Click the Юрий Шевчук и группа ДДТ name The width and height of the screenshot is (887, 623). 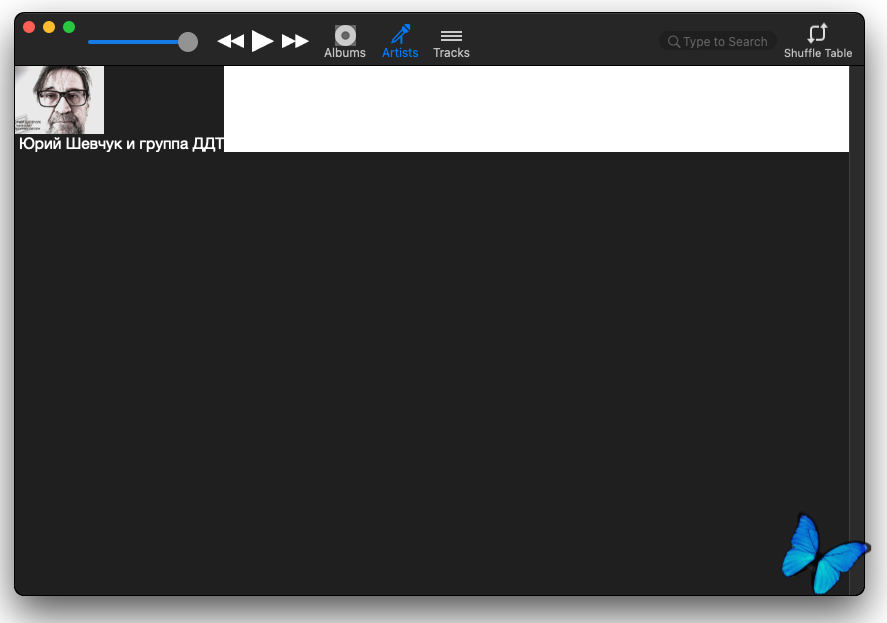(x=120, y=144)
